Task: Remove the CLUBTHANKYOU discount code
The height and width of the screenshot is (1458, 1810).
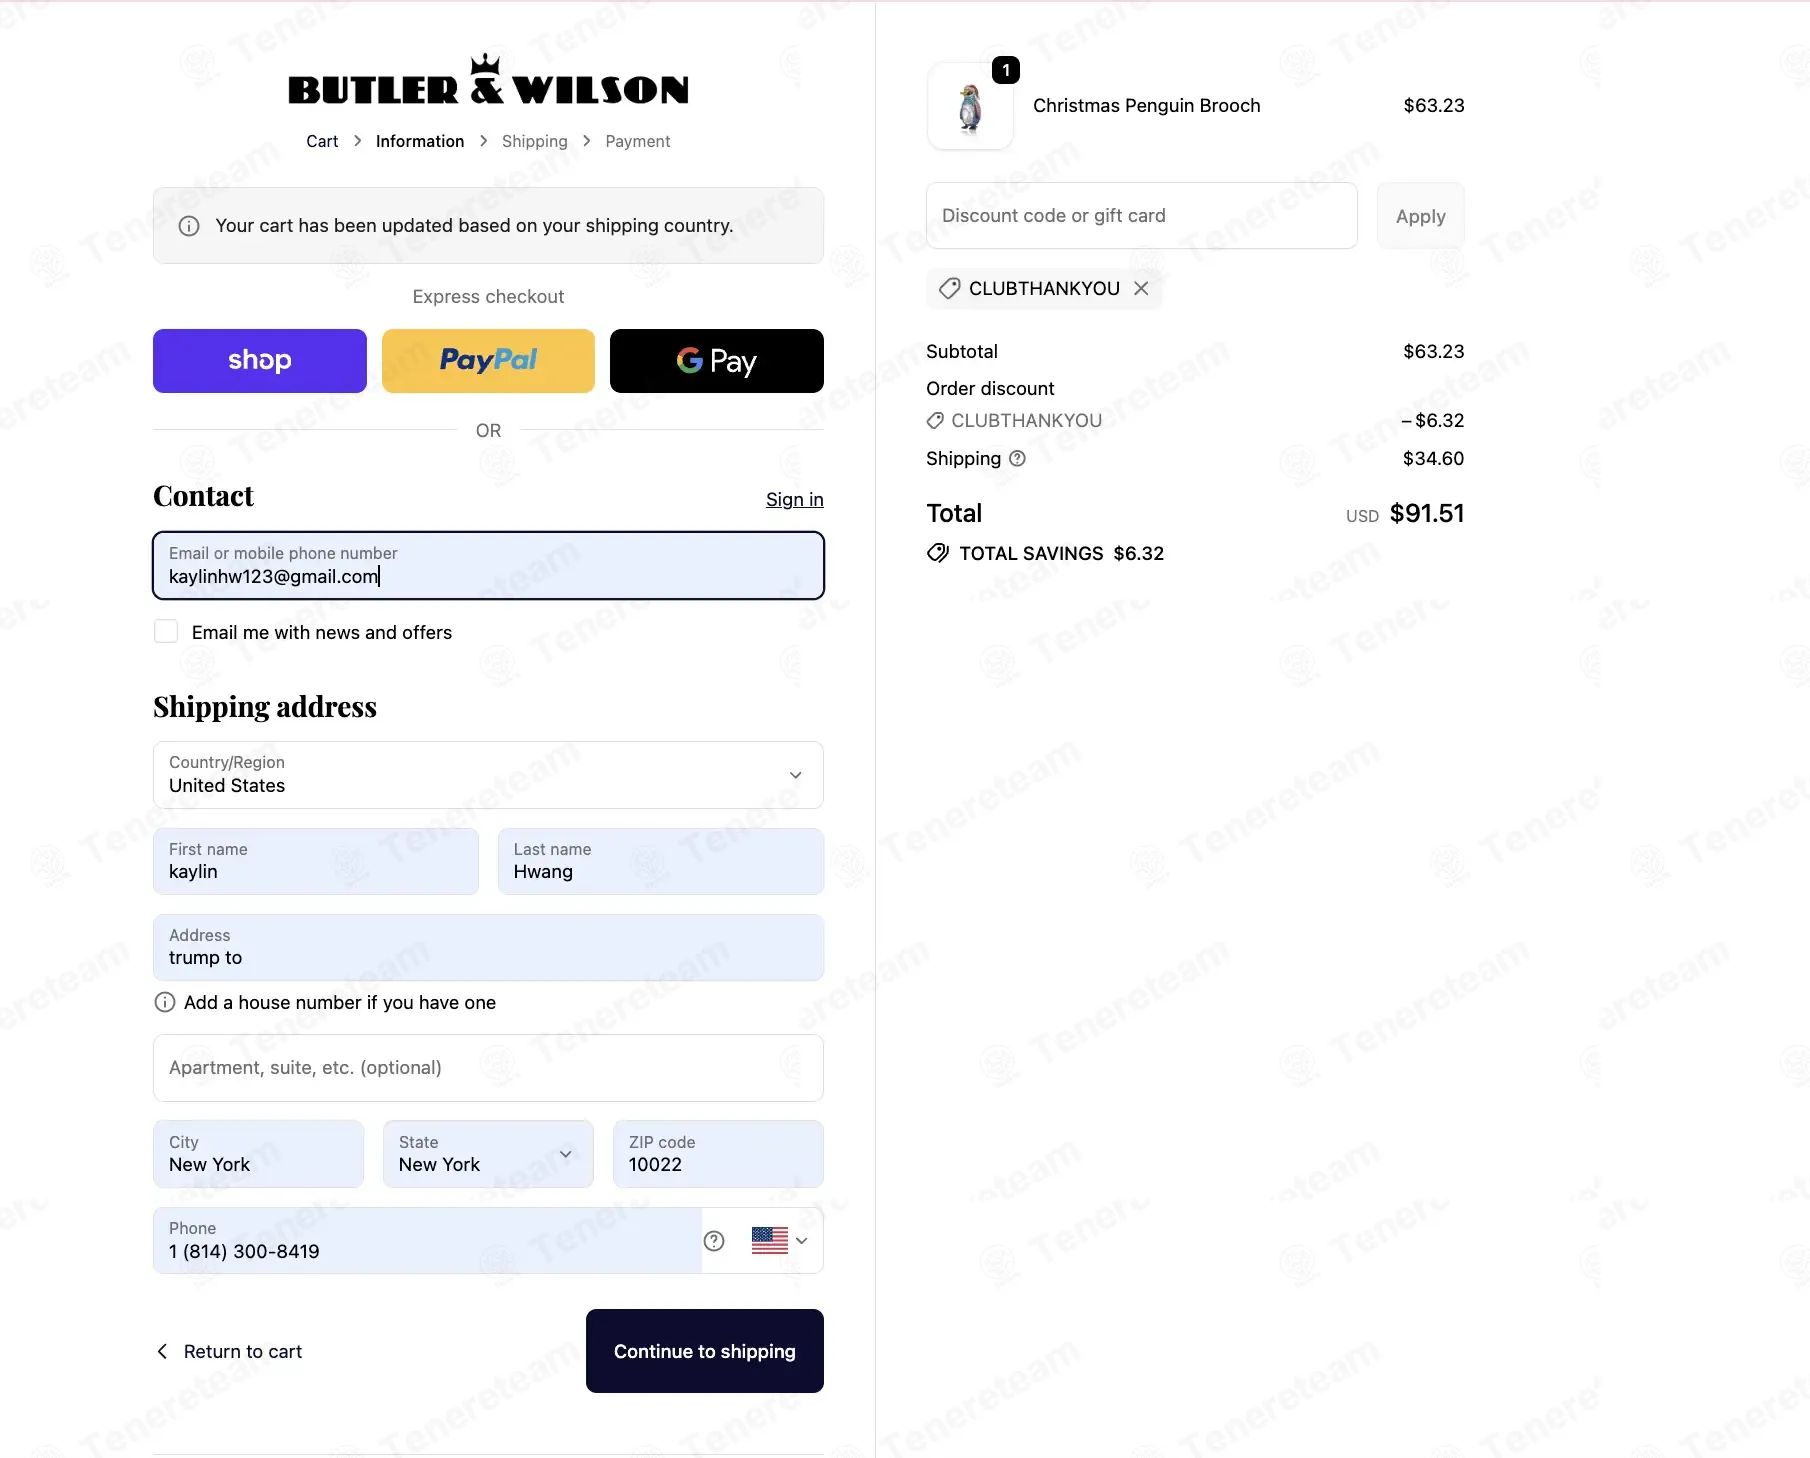Action: (x=1141, y=288)
